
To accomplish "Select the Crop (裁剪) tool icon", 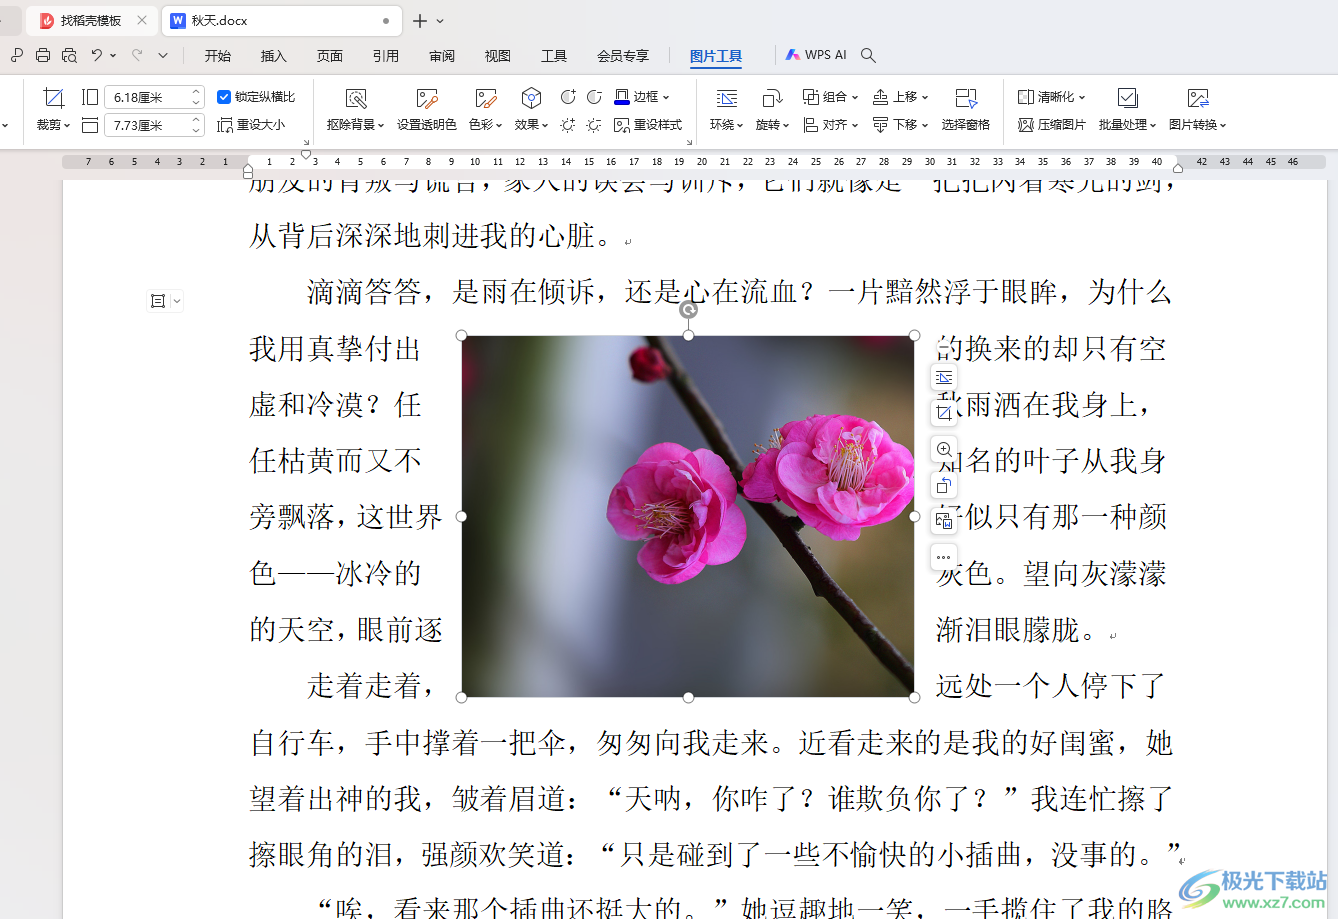I will pyautogui.click(x=53, y=98).
